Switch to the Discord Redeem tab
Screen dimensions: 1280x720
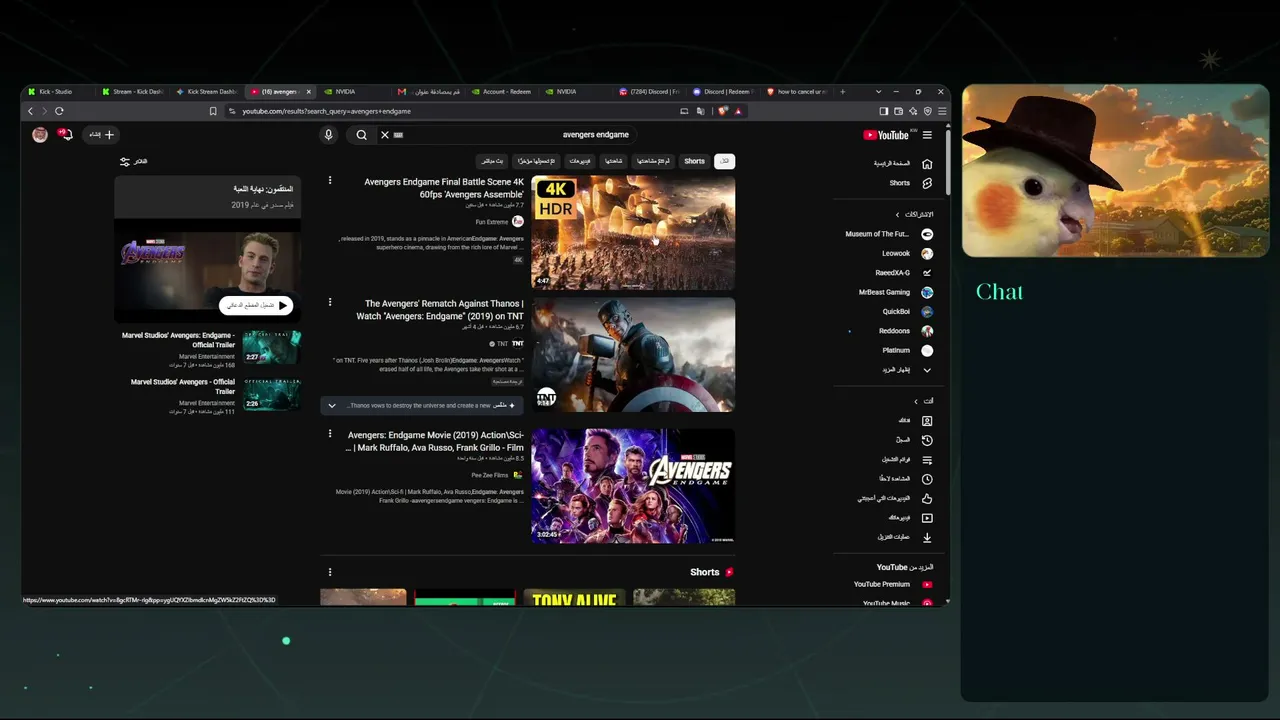(x=724, y=92)
